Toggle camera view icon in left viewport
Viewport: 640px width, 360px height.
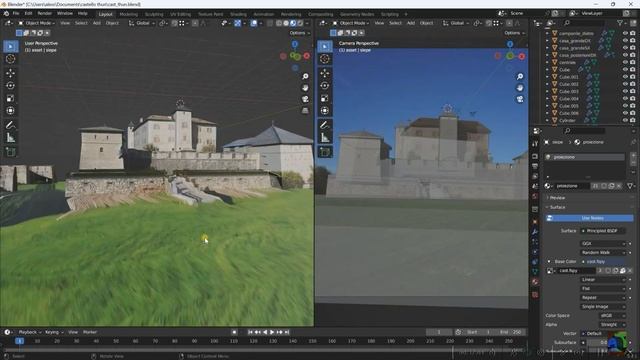[x=305, y=99]
